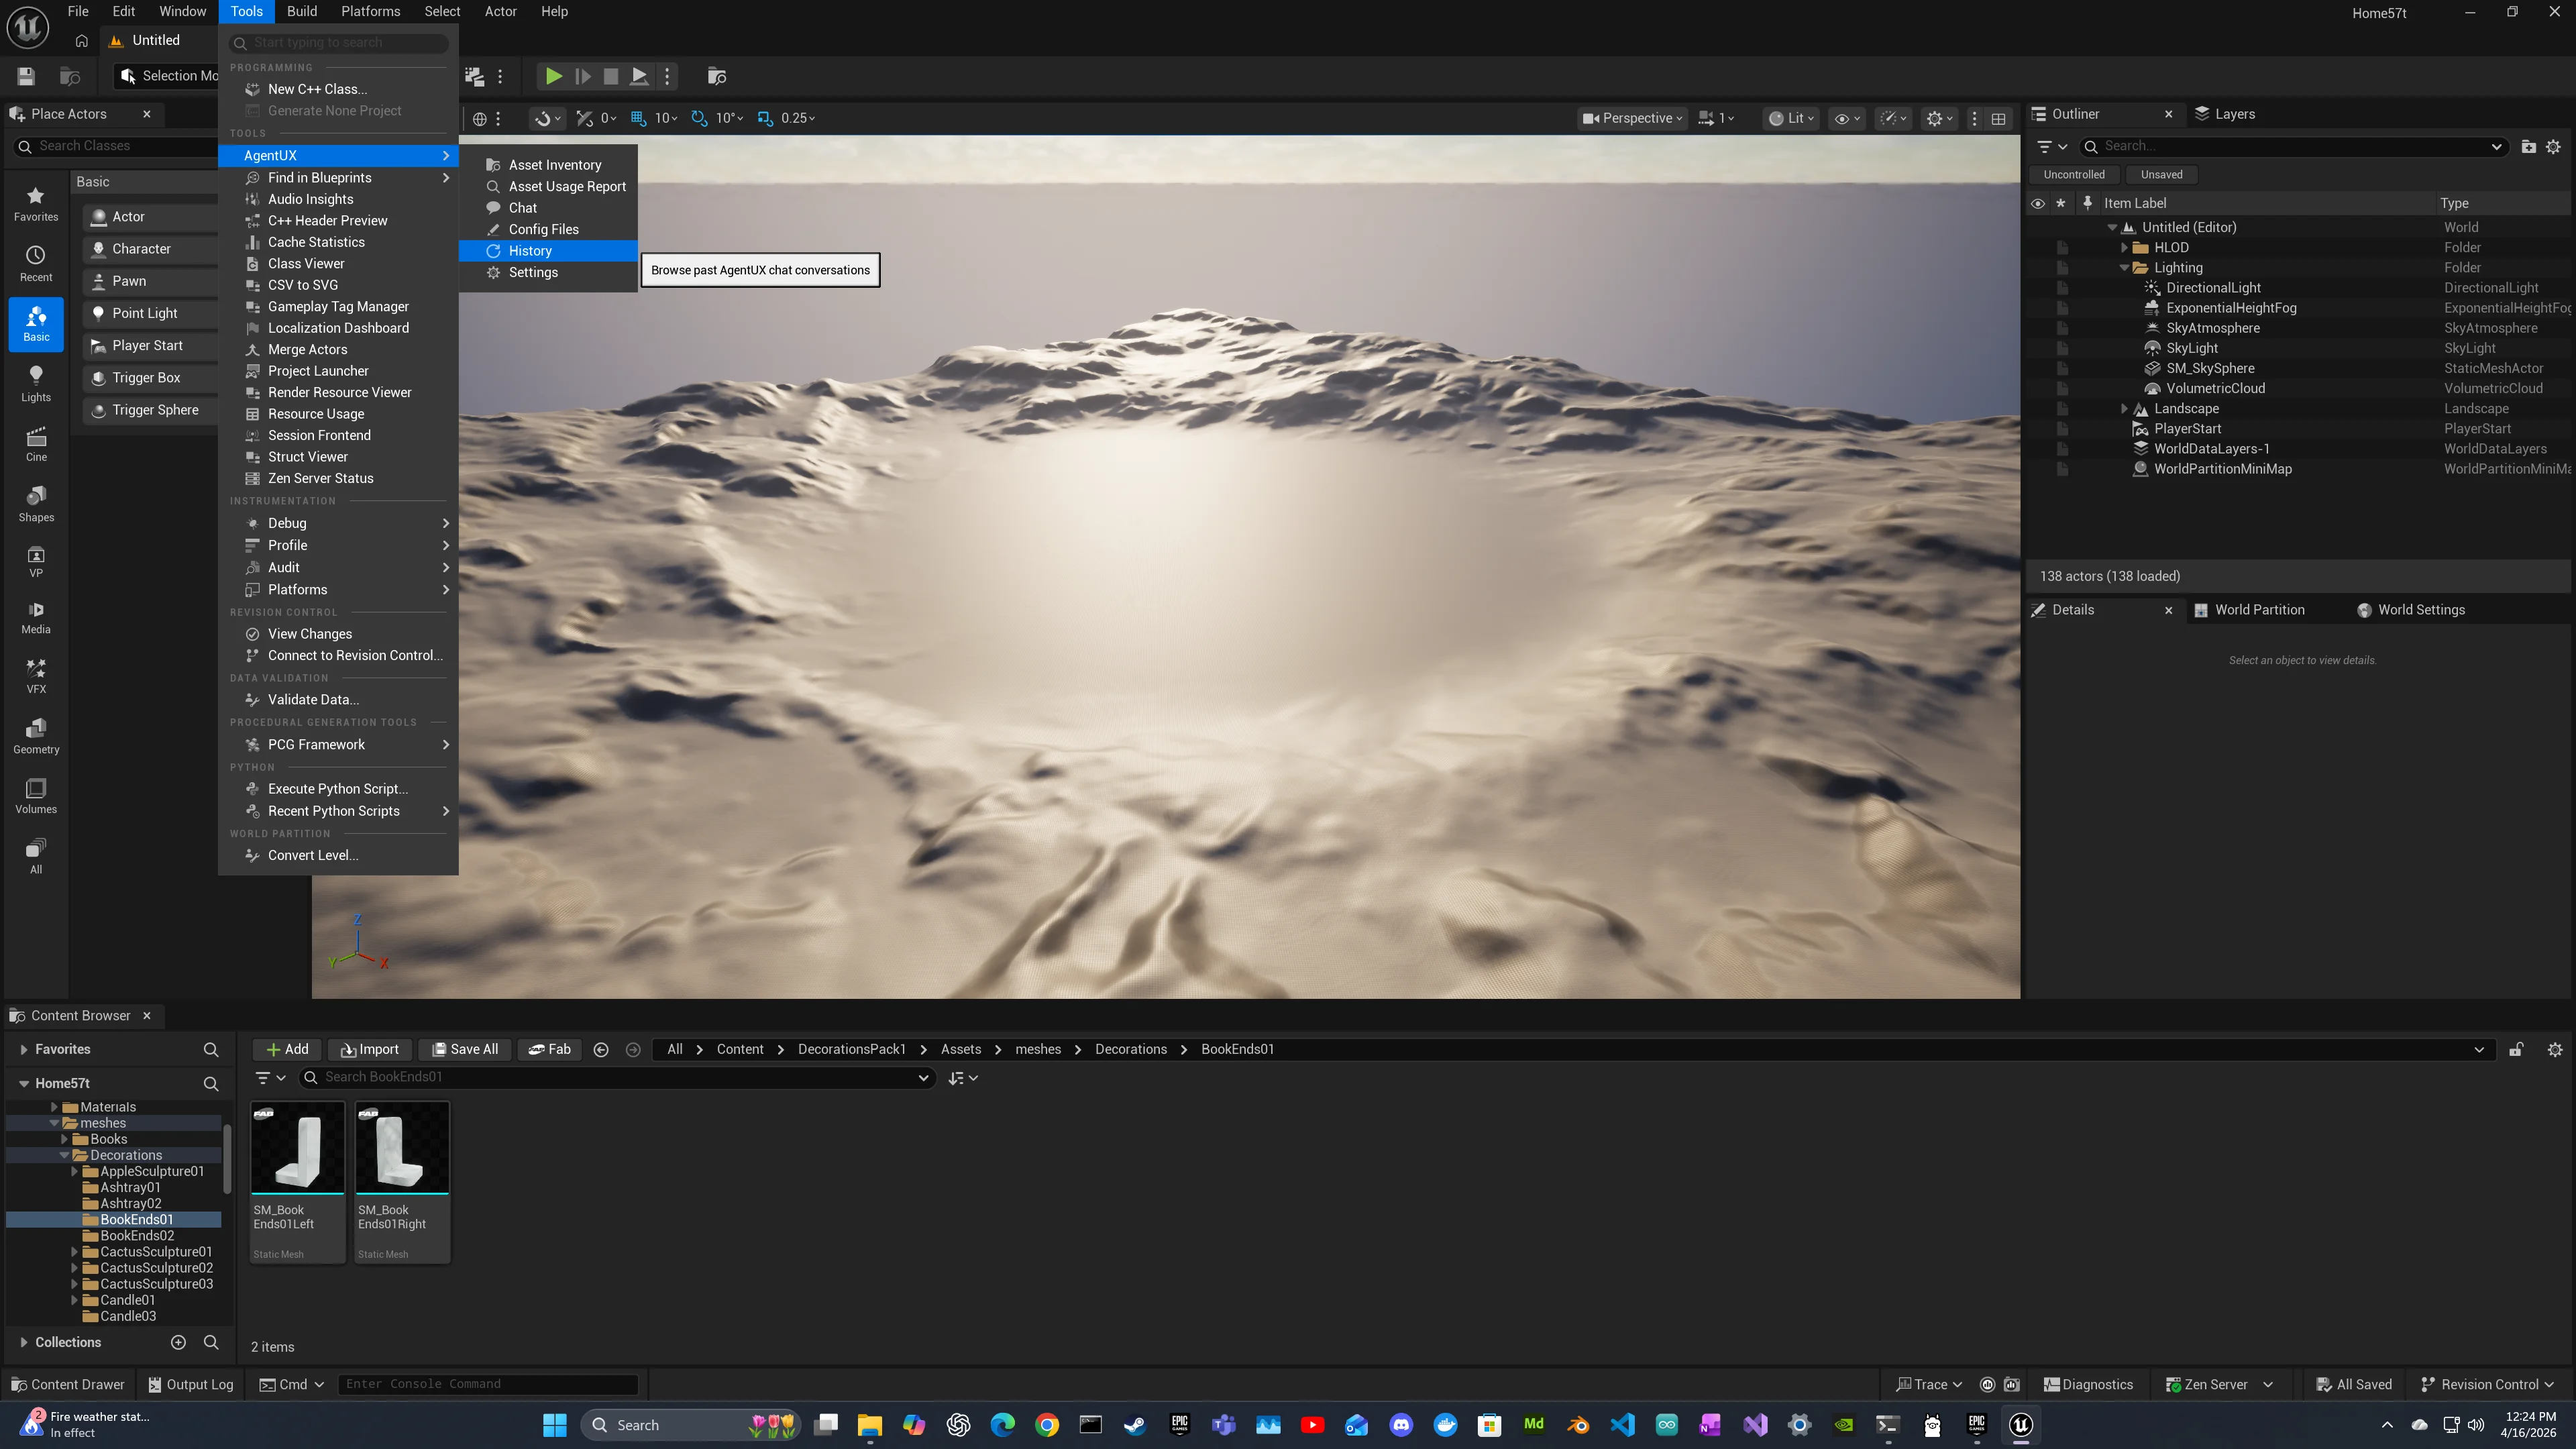Select the Shapes category icon
The height and width of the screenshot is (1449, 2576).
(x=36, y=504)
